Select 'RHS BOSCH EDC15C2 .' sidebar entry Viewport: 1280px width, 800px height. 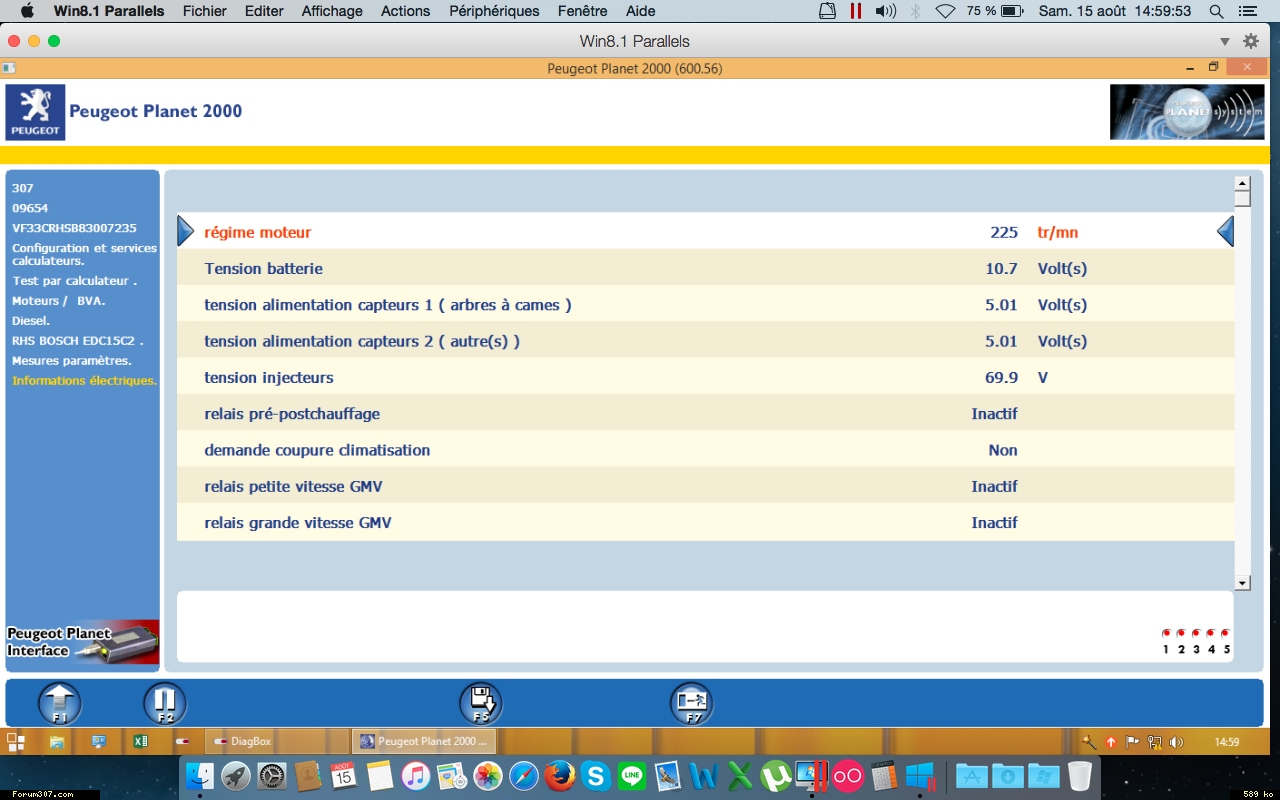click(77, 341)
